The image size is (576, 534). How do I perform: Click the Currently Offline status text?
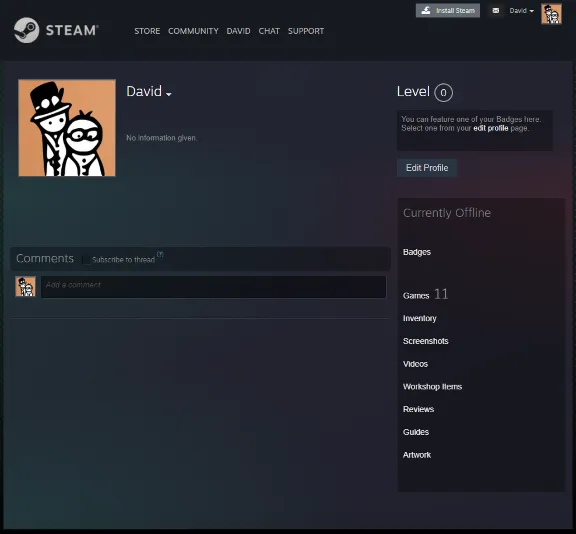coord(447,213)
